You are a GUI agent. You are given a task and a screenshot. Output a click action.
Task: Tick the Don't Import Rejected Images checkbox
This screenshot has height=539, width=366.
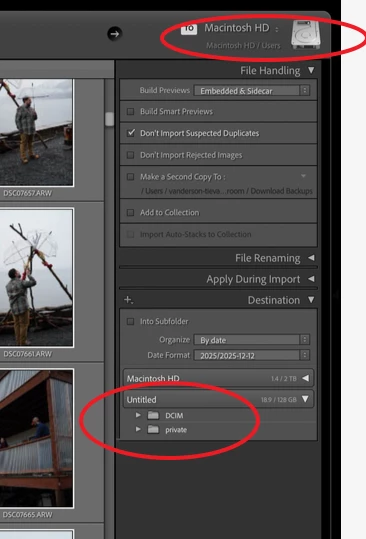coord(130,155)
